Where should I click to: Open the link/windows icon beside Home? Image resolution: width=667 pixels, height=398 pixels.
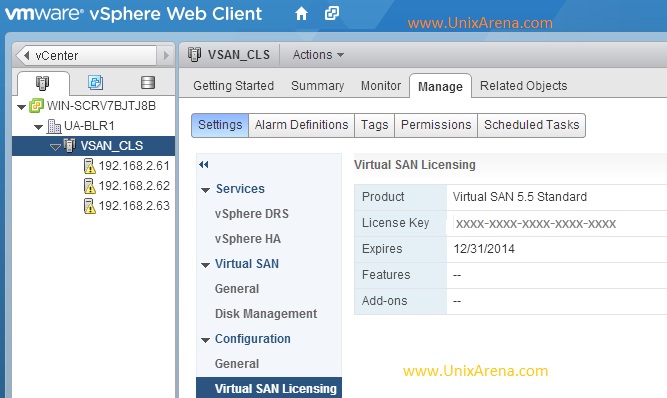332,13
